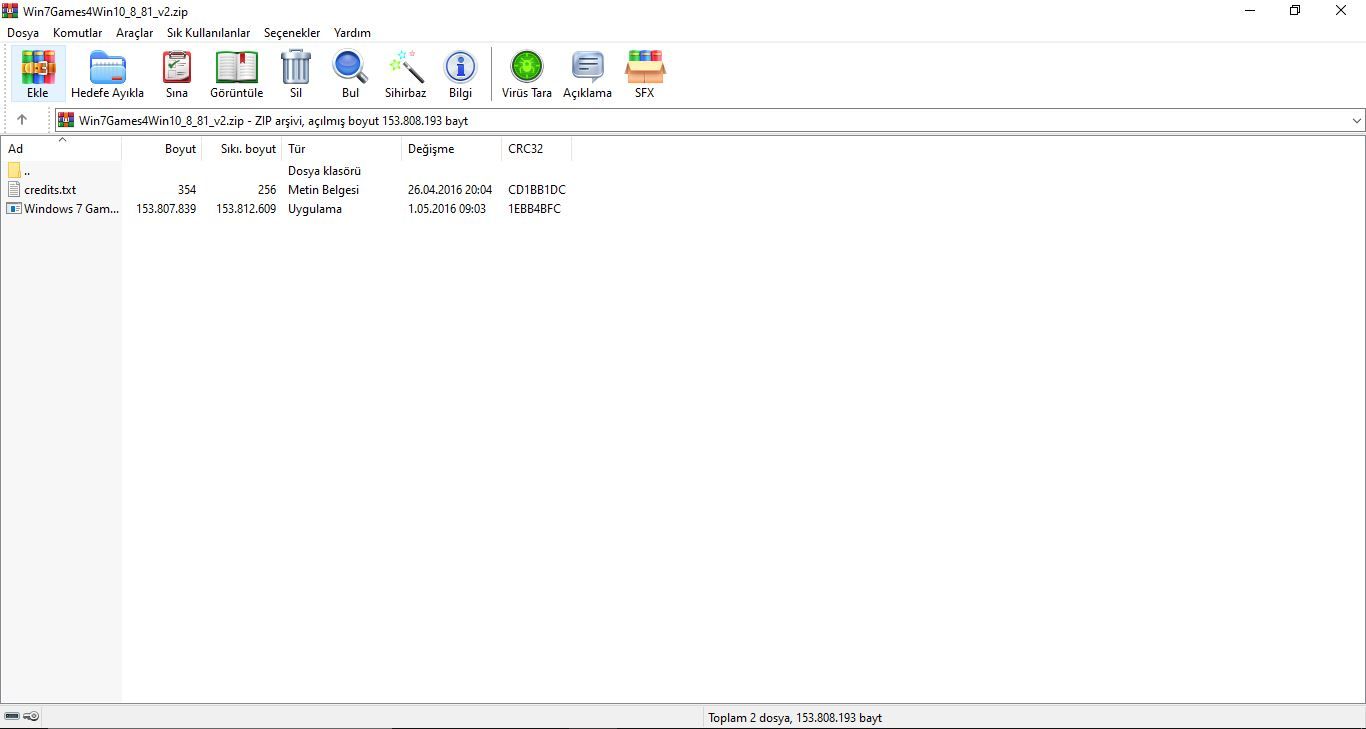Click the CRC value 1EBB4BFC
1366x729 pixels.
[534, 209]
